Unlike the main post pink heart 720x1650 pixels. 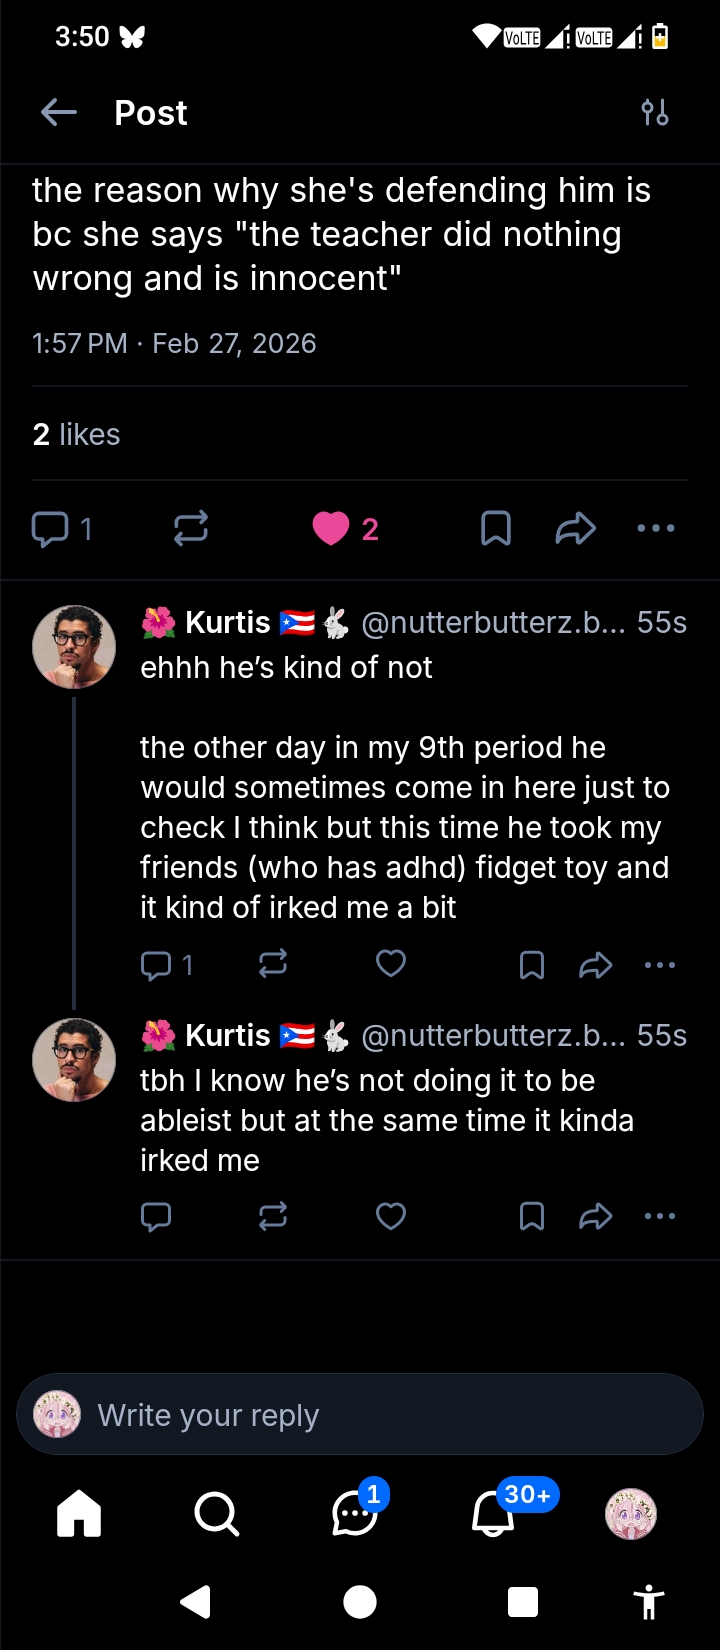[x=331, y=528]
